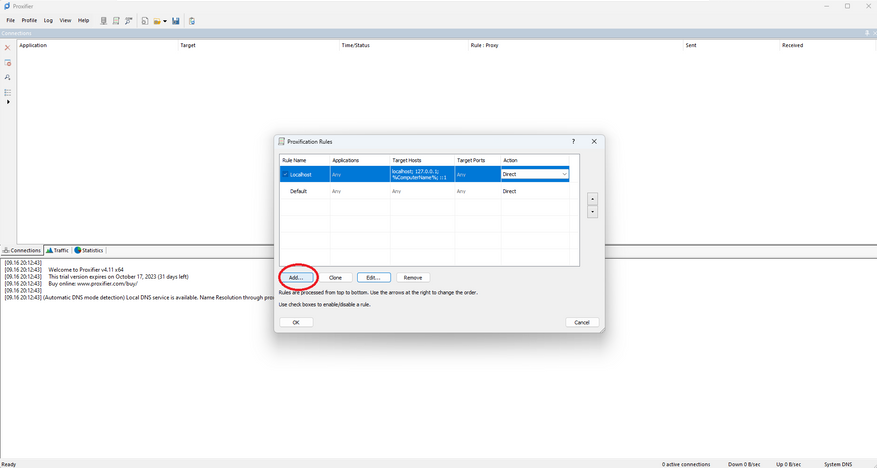The image size is (877, 468).
Task: Sort by Application column in Connections
Action: (x=97, y=45)
